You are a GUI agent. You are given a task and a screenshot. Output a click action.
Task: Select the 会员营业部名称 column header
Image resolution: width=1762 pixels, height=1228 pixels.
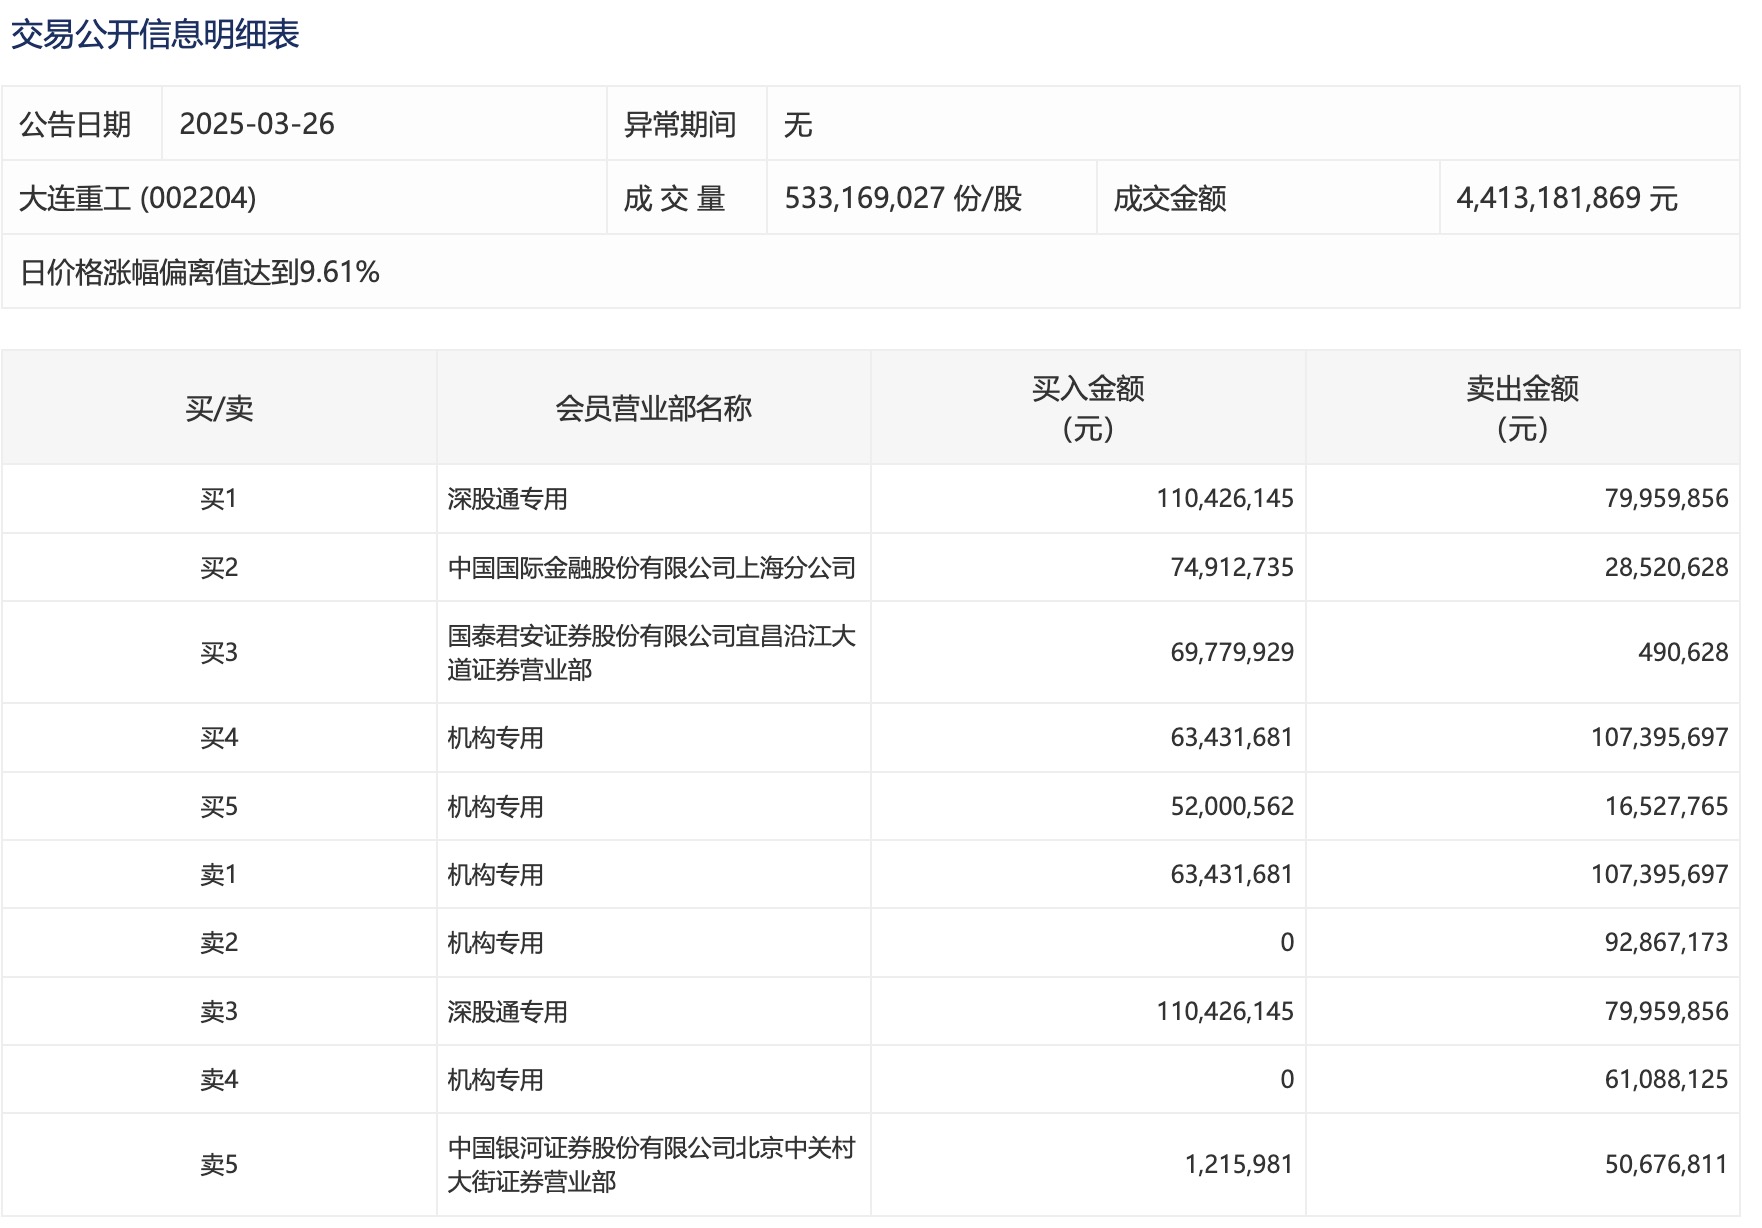pyautogui.click(x=655, y=407)
